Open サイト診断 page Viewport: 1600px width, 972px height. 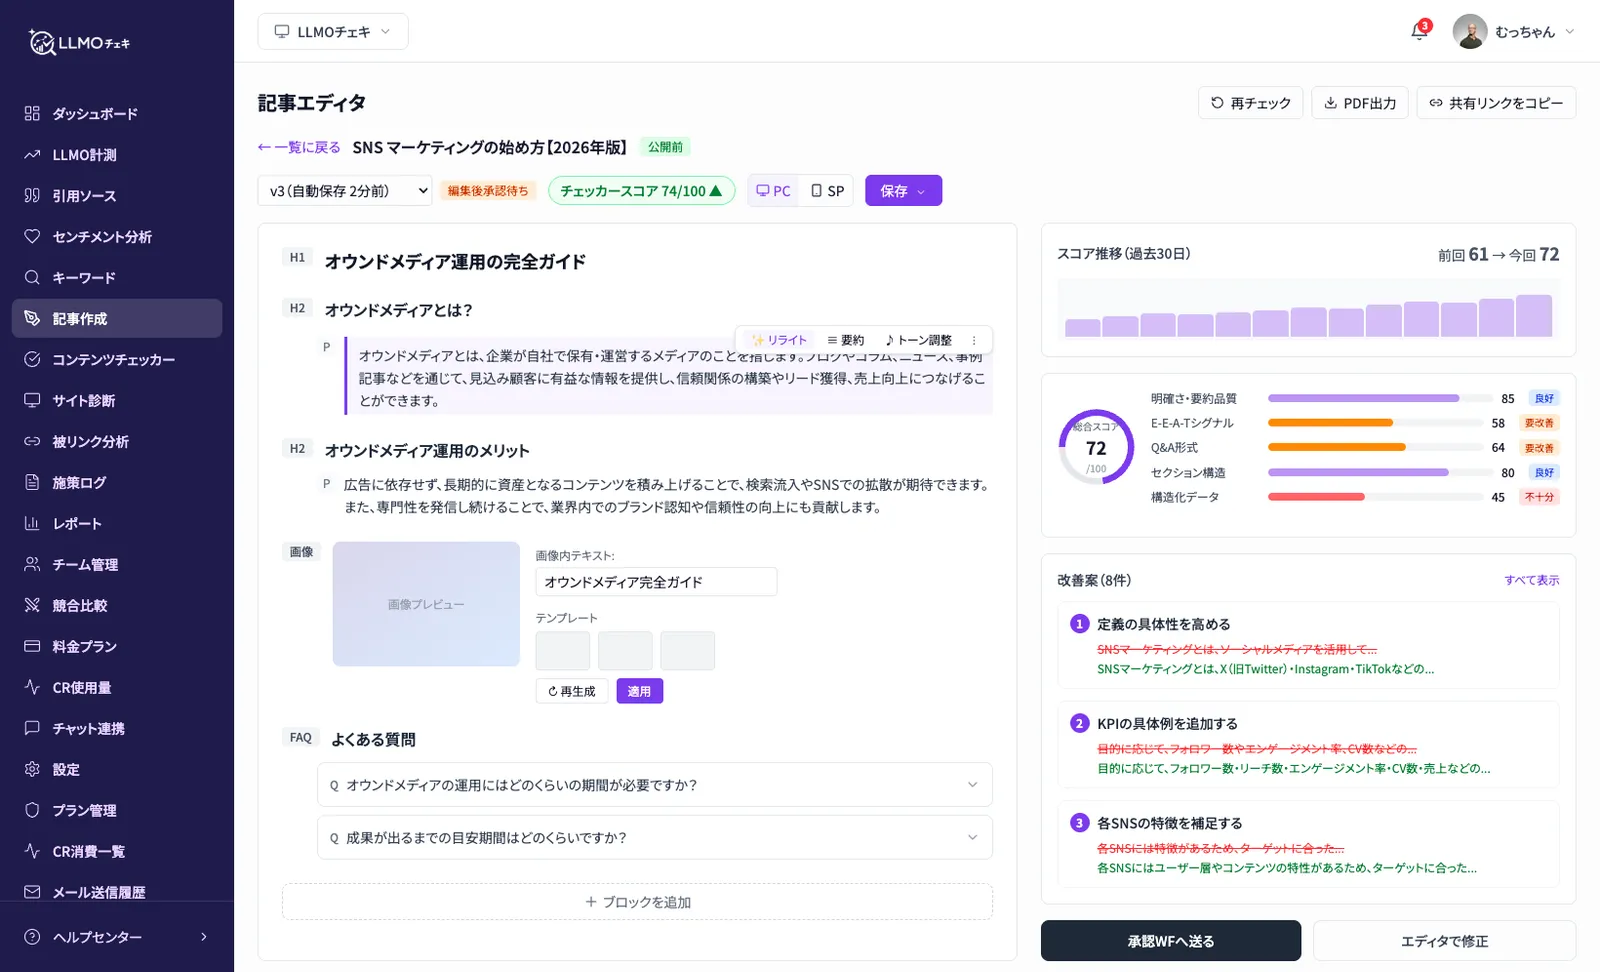click(117, 401)
